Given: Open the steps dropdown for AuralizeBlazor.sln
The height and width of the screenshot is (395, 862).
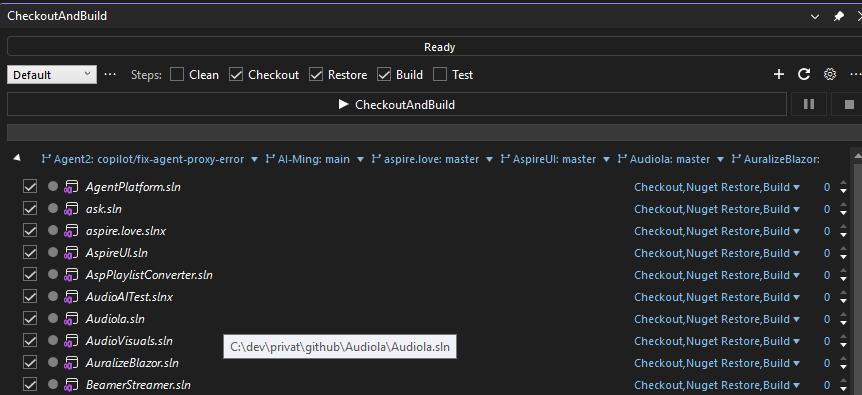Looking at the screenshot, I should 717,363.
